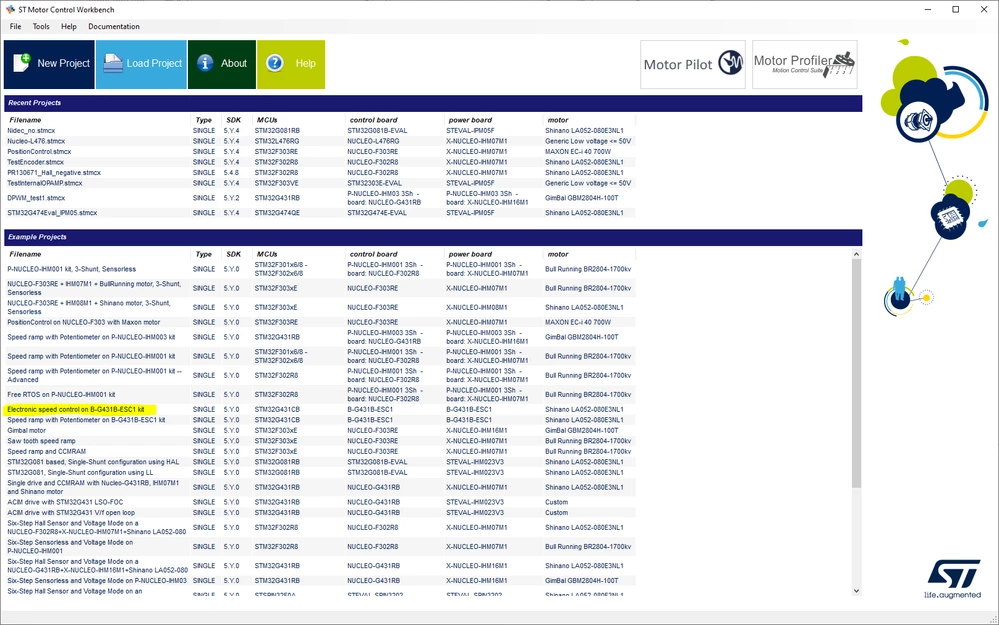
Task: Open the File menu
Action: pos(15,27)
